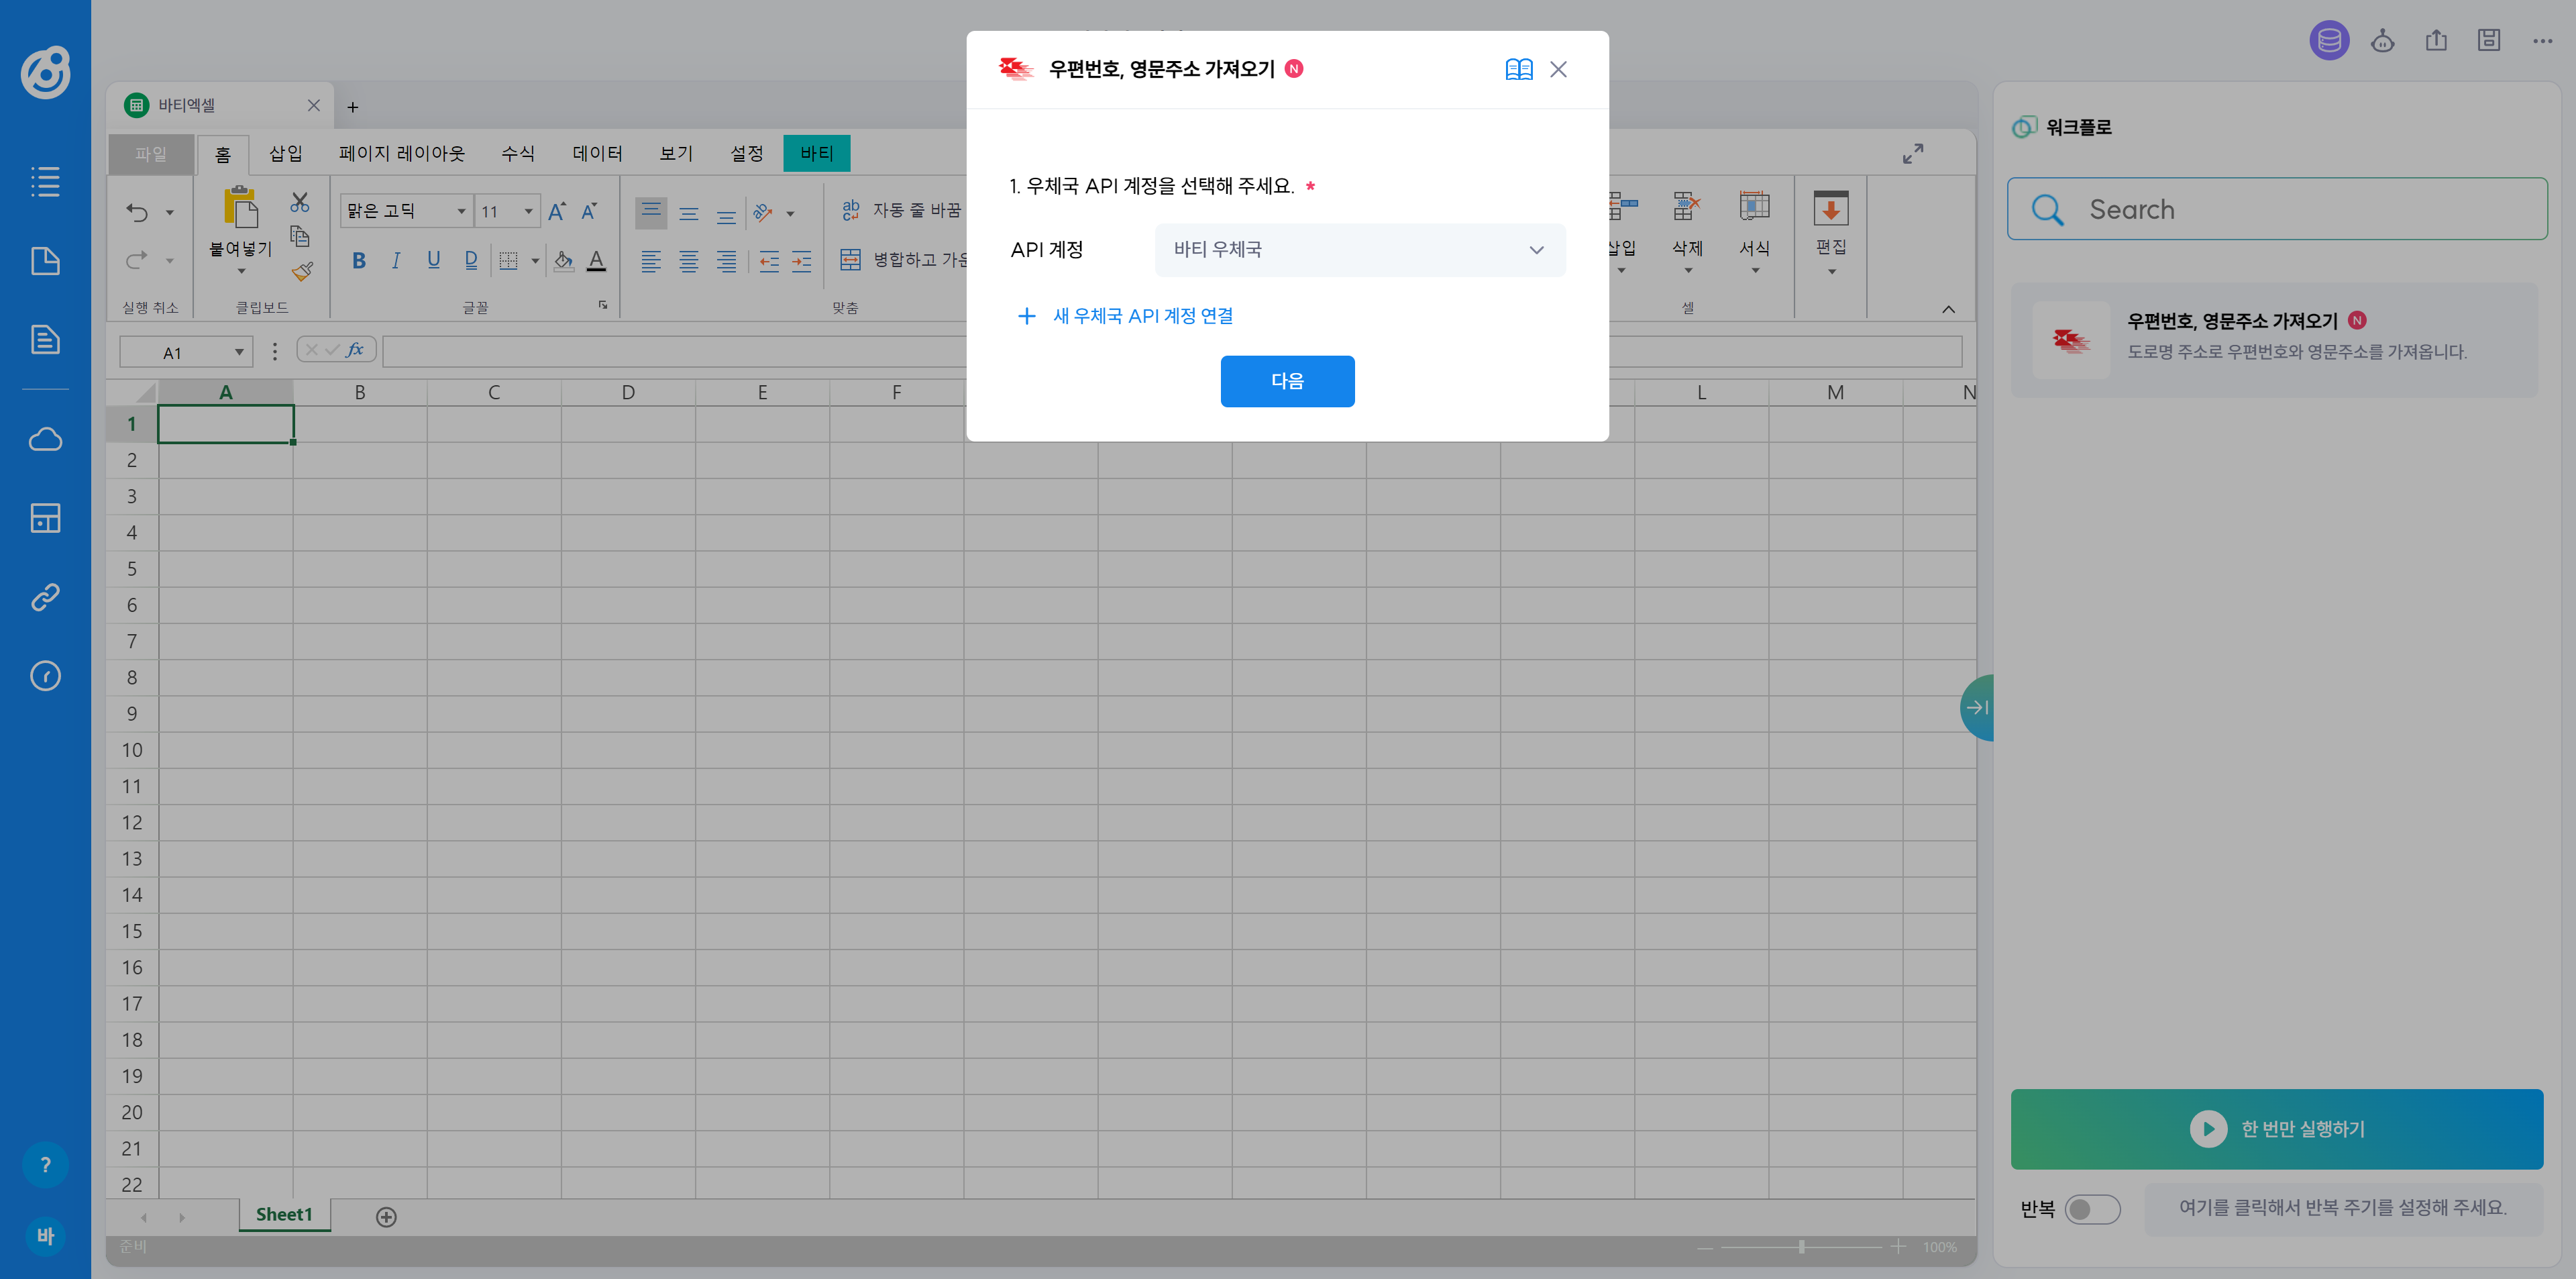This screenshot has height=1279, width=2576.
Task: Toggle underline formatting
Action: [x=434, y=261]
